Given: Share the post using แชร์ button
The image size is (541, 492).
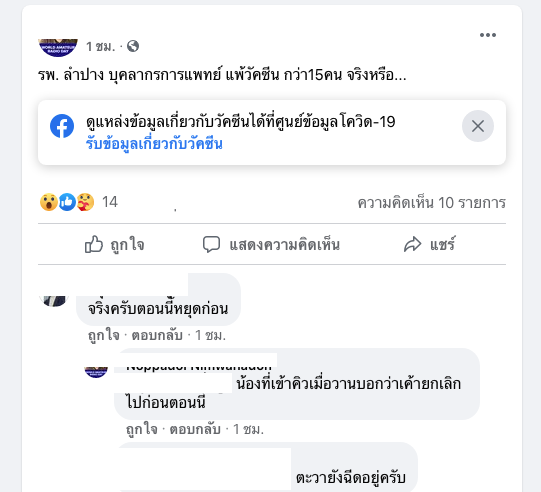Looking at the screenshot, I should (x=430, y=244).
